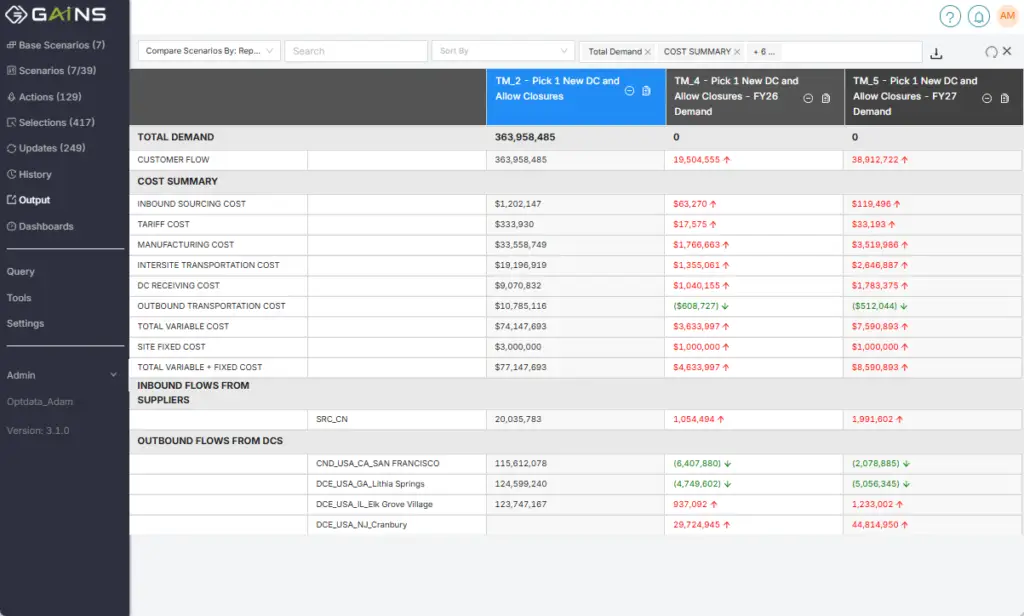Open Settings from the sidebar
Viewport: 1024px width, 616px height.
click(x=25, y=323)
